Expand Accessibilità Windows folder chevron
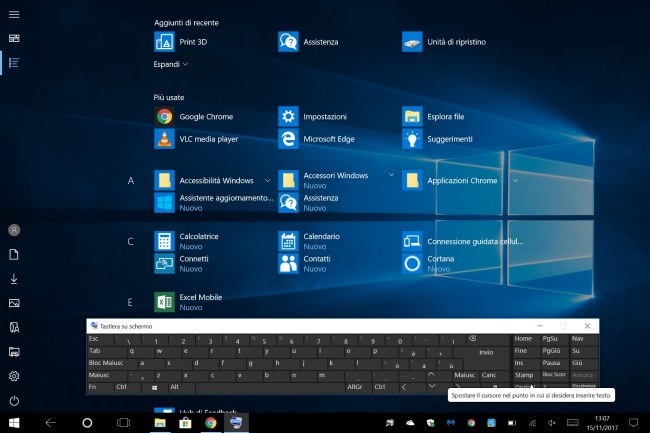650x433 pixels. click(x=267, y=181)
